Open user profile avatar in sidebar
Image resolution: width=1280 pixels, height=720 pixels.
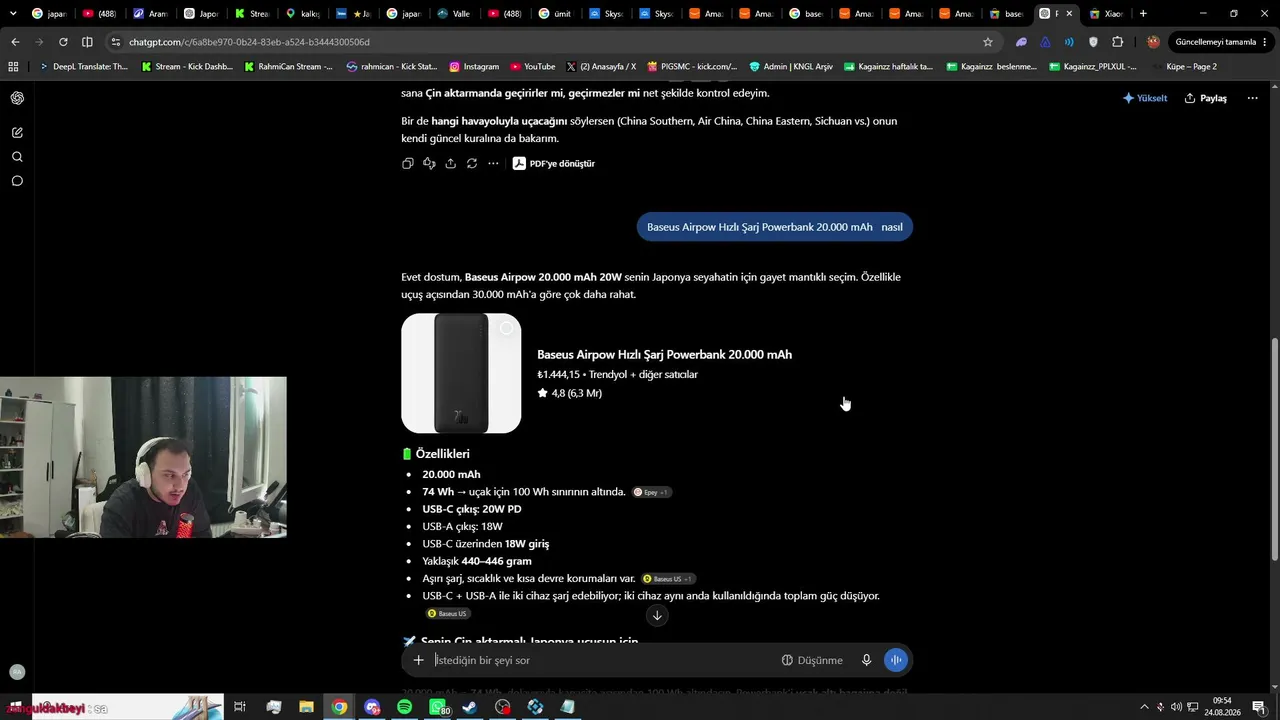click(17, 672)
